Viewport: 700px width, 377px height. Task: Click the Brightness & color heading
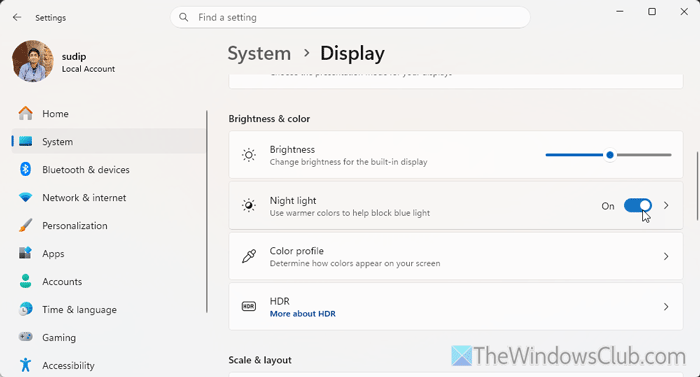269,119
